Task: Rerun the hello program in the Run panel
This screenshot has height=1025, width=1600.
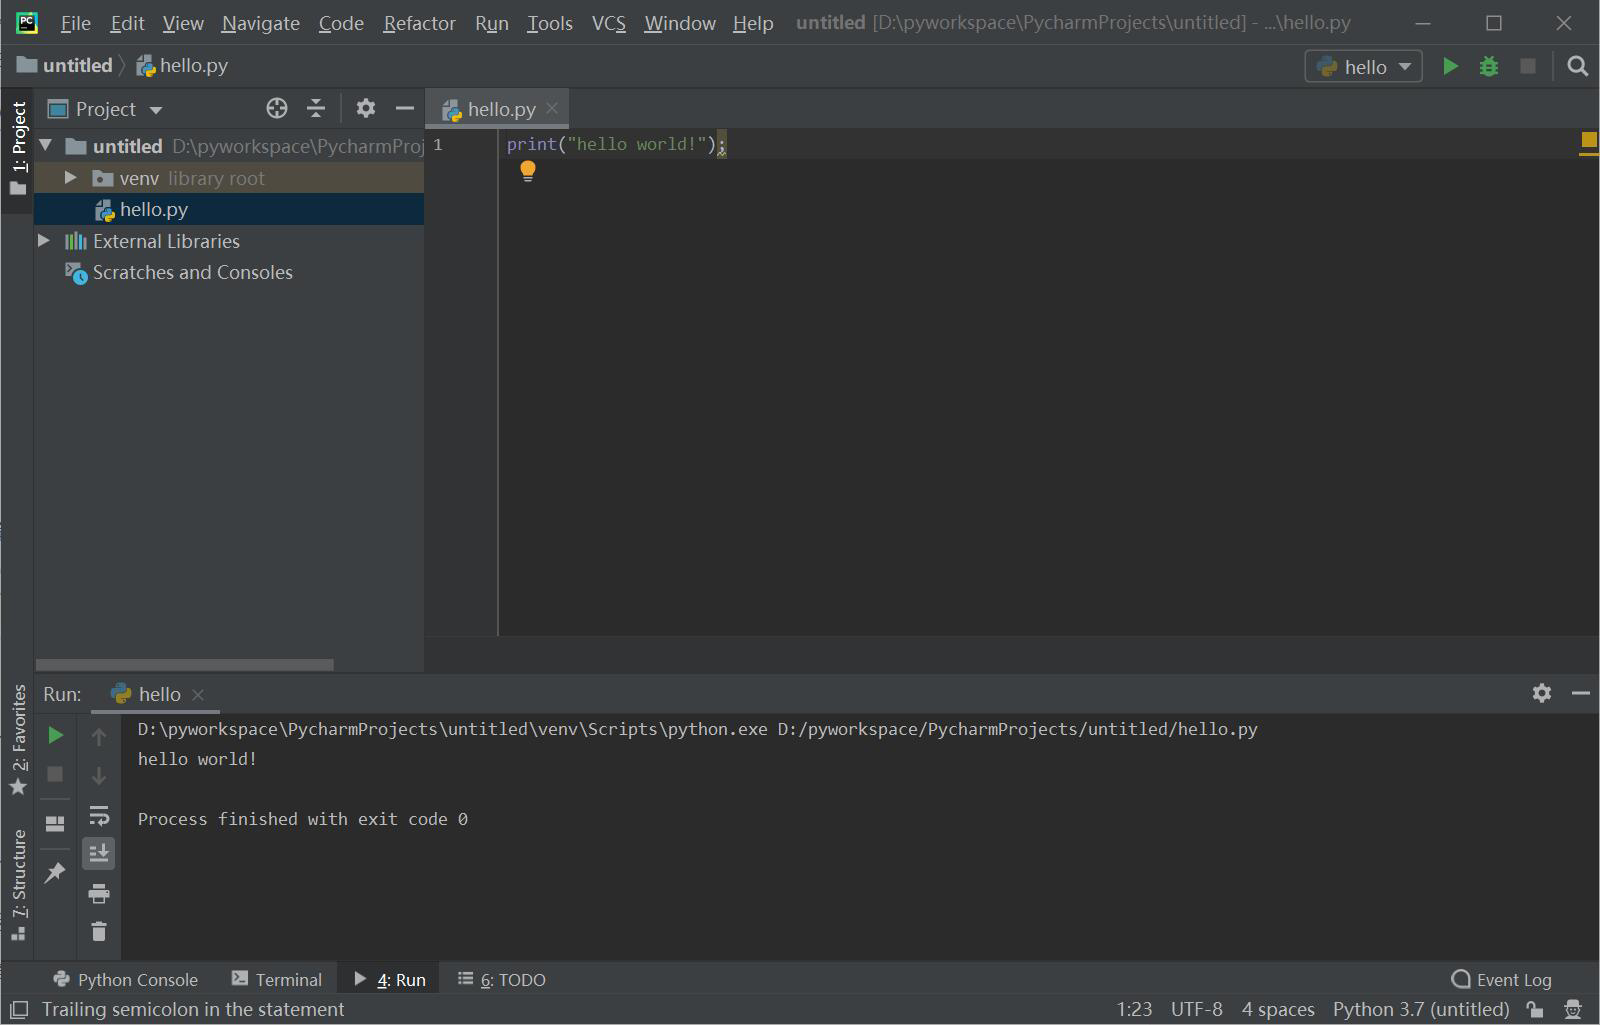Action: tap(55, 735)
